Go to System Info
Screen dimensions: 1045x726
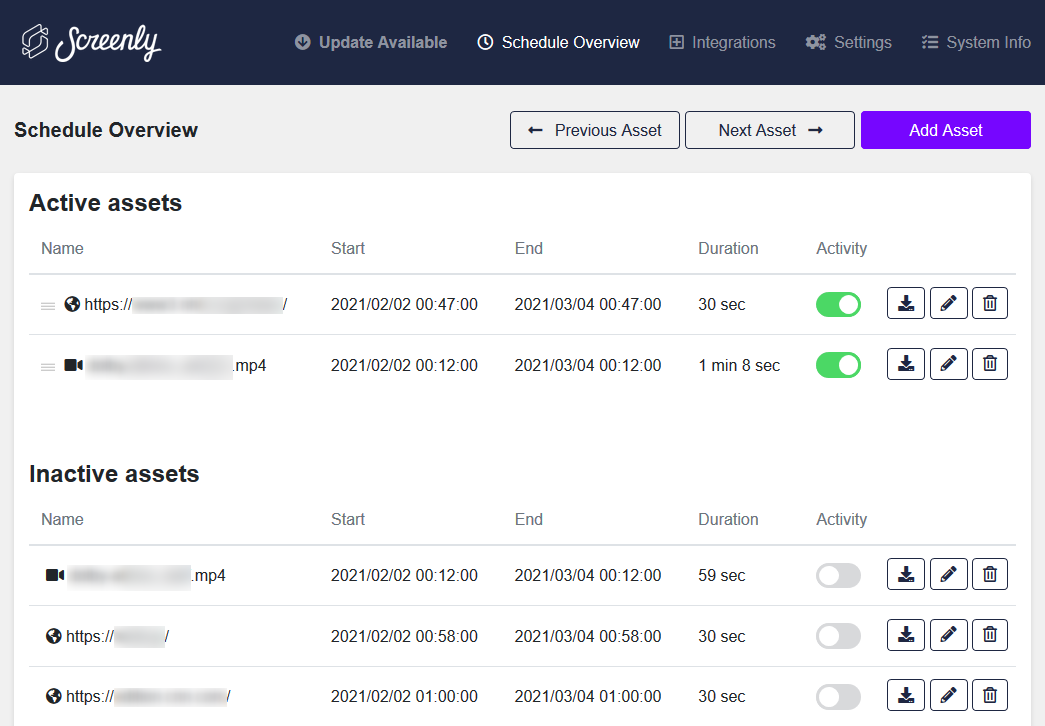point(976,42)
